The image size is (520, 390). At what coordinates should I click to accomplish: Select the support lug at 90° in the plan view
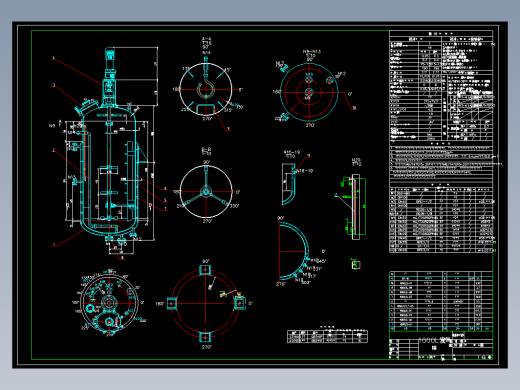(205, 269)
